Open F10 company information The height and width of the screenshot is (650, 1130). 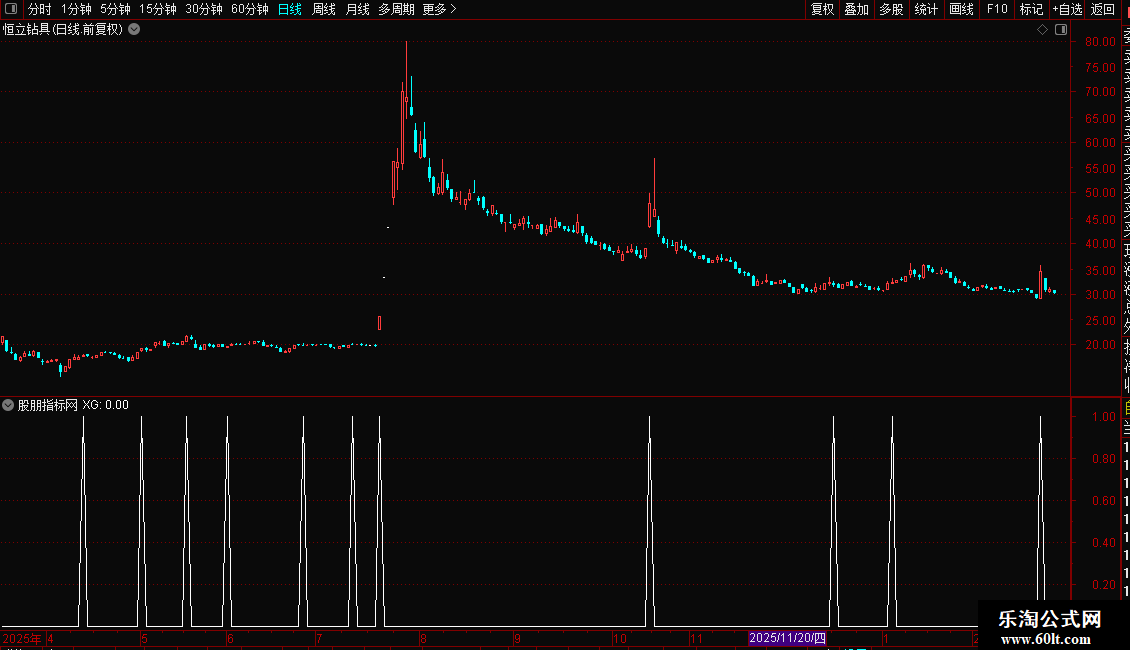(997, 9)
